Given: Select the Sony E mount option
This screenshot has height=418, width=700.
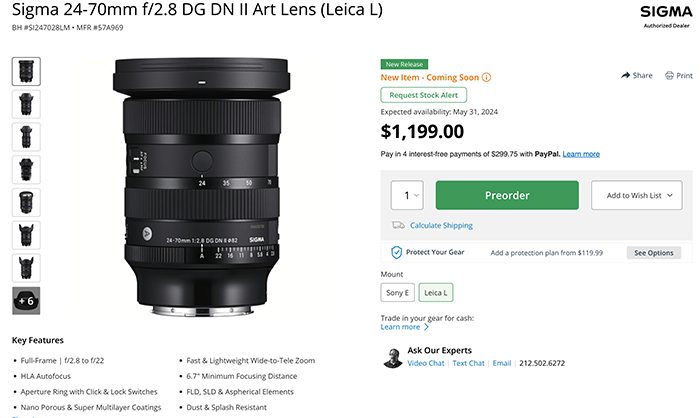Looking at the screenshot, I should 397,292.
